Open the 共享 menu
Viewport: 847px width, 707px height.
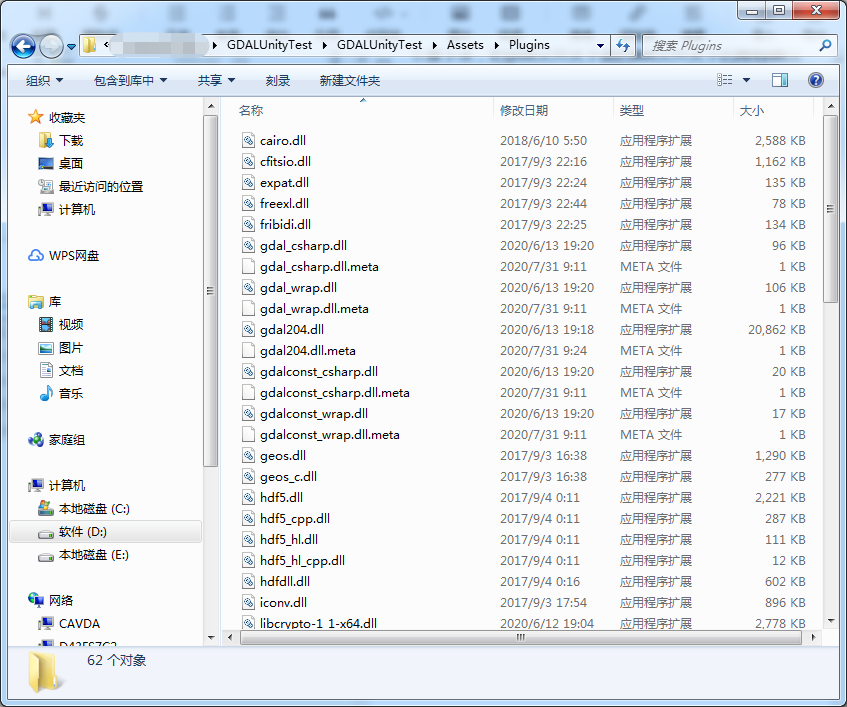point(216,80)
